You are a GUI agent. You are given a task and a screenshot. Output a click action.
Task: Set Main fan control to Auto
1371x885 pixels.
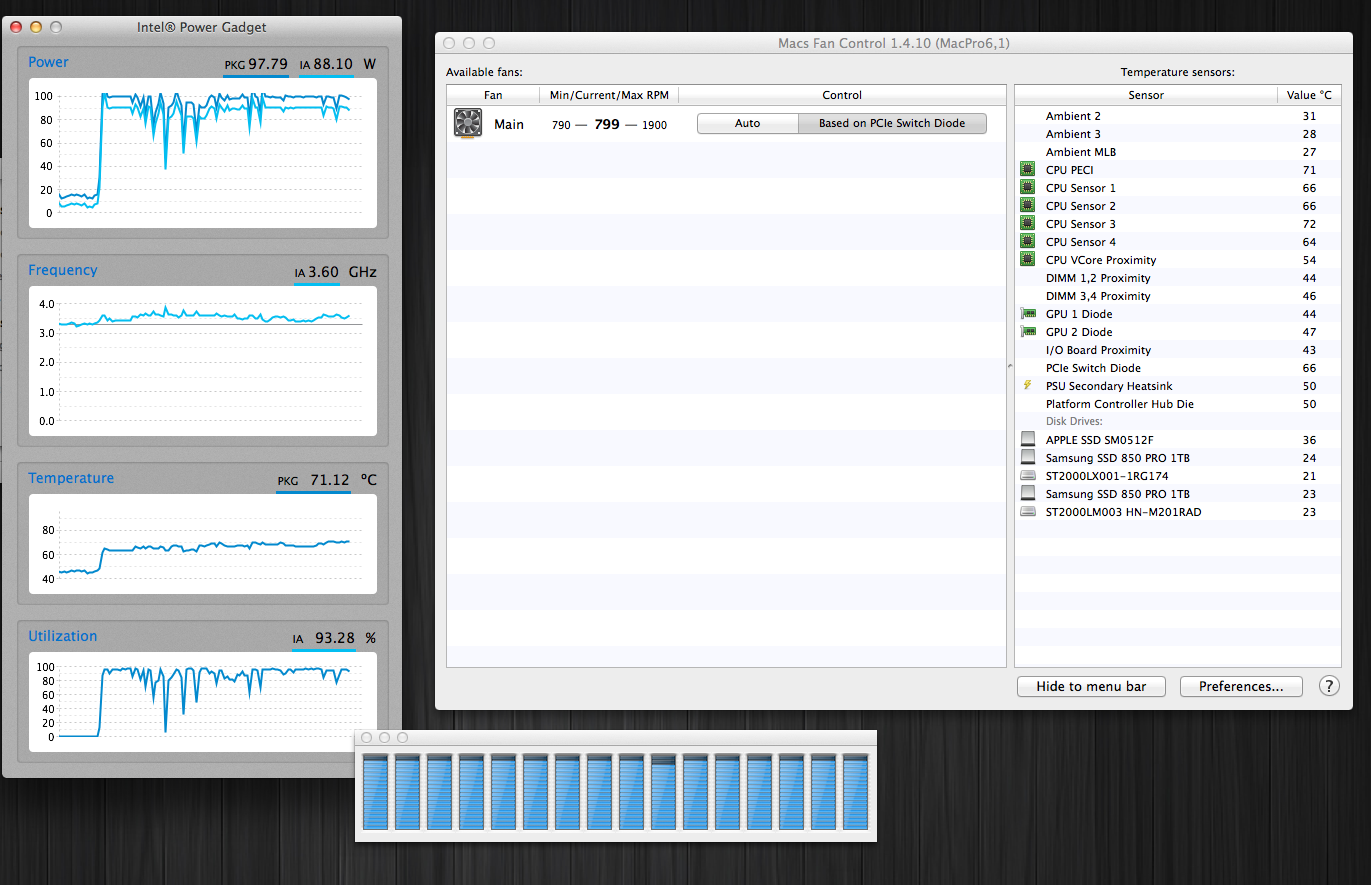[x=747, y=123]
